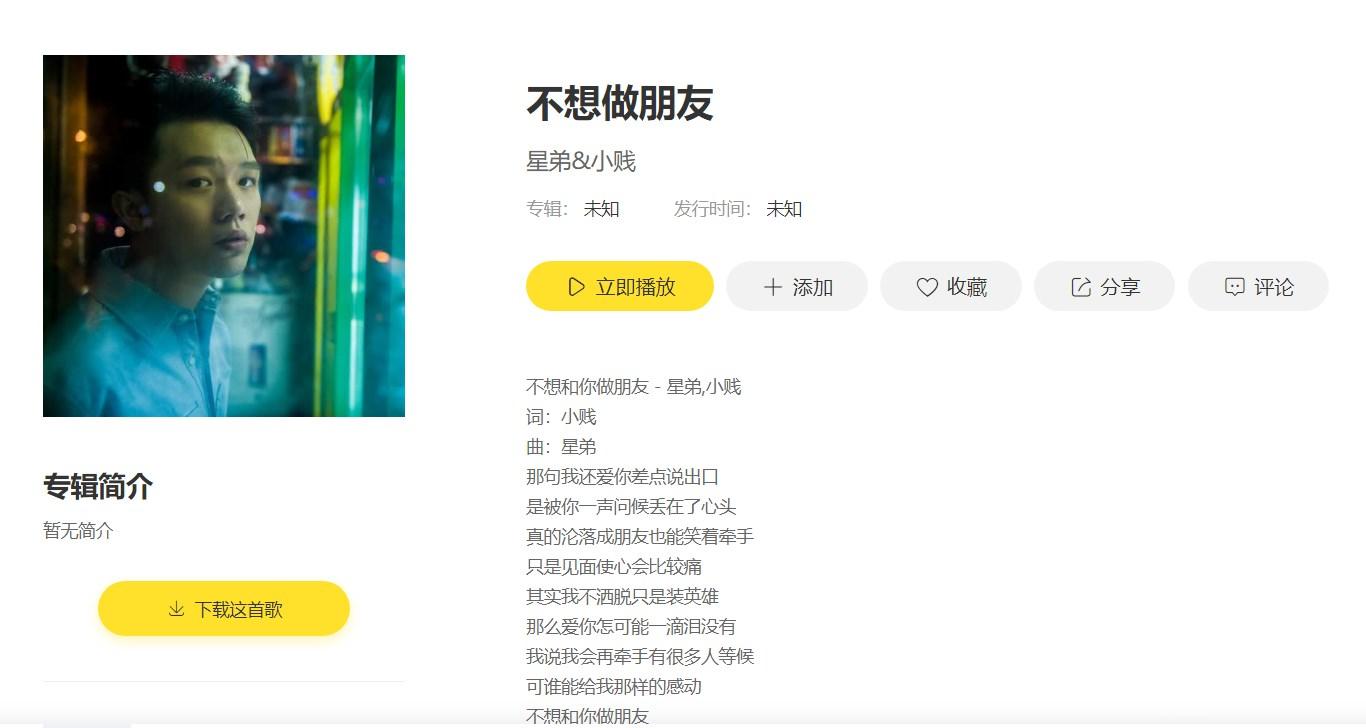1366x728 pixels.
Task: Download the track with 下载这首歌
Action: 224,608
